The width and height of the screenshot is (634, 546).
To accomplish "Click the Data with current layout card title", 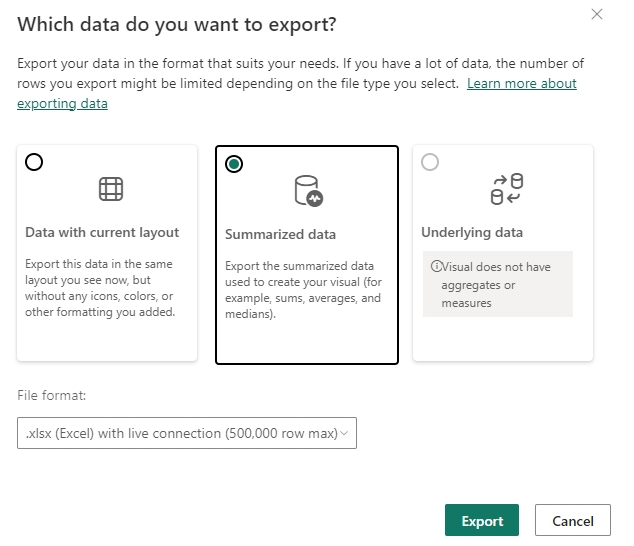I will click(x=102, y=232).
